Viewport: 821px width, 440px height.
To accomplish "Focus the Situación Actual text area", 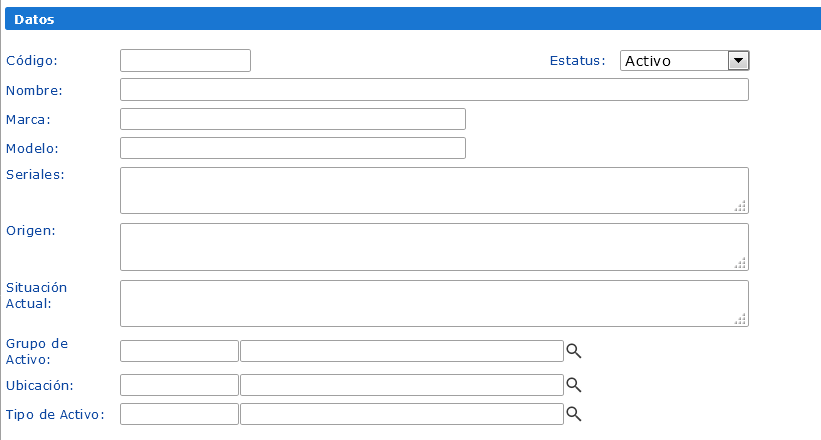I will [434, 303].
